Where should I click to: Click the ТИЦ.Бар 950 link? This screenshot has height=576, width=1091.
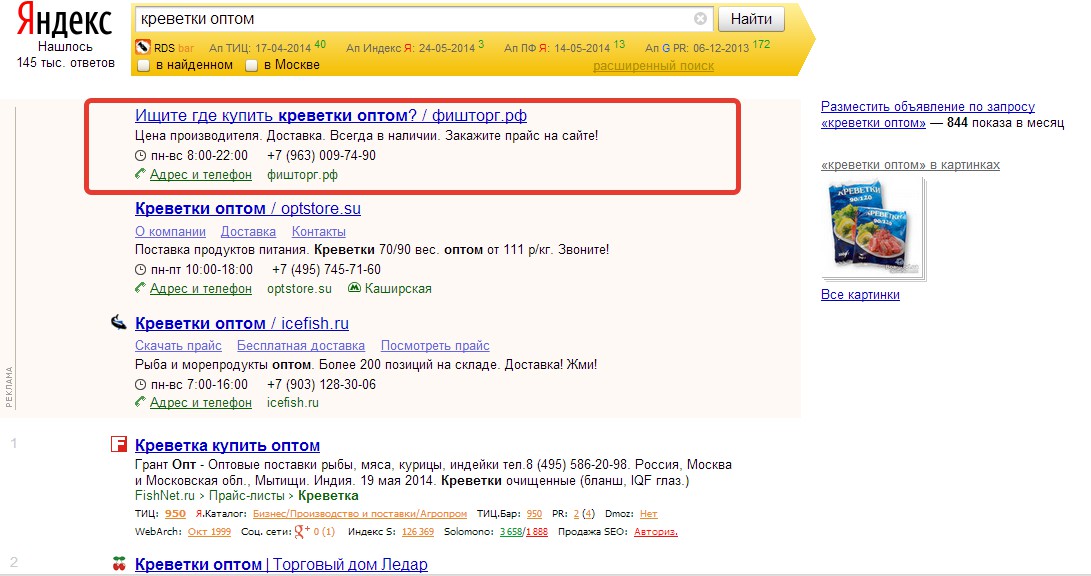(x=534, y=513)
